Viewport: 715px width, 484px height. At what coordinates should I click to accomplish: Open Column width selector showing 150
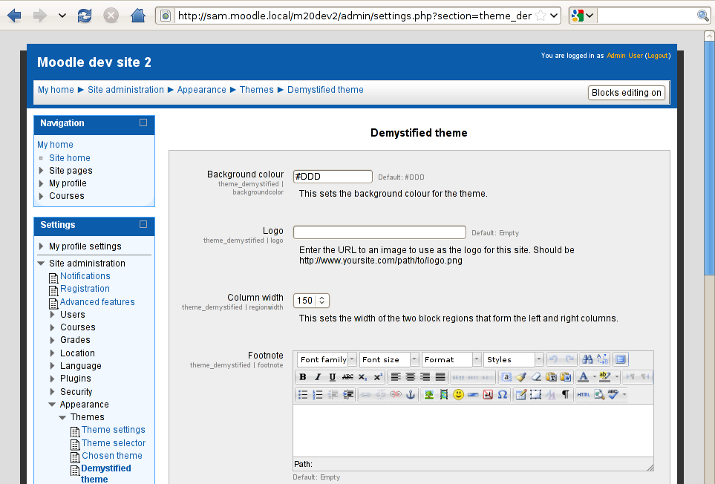pyautogui.click(x=311, y=300)
